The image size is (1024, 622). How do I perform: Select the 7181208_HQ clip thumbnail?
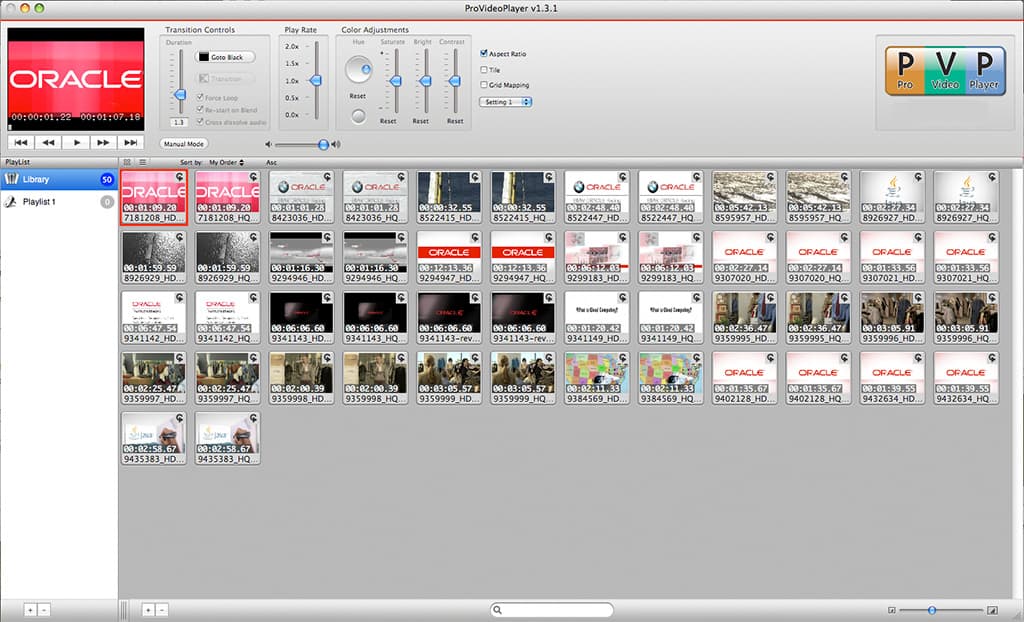coord(228,197)
